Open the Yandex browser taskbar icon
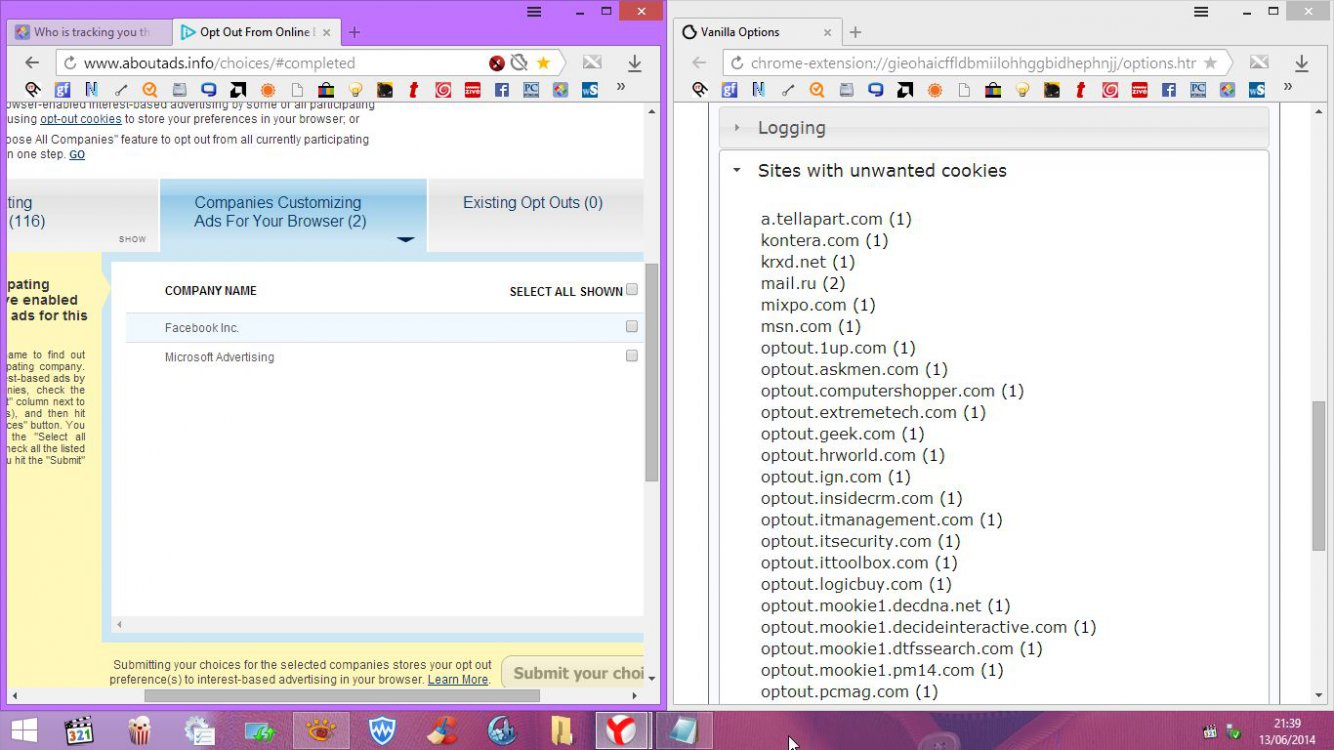The image size is (1334, 750). click(621, 731)
